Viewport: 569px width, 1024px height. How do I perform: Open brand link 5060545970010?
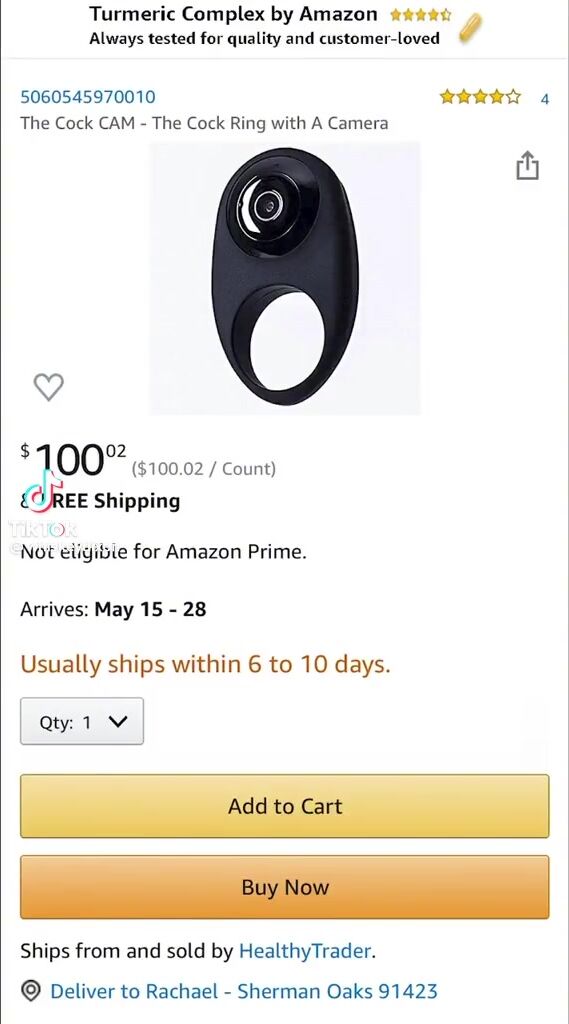[x=88, y=97]
